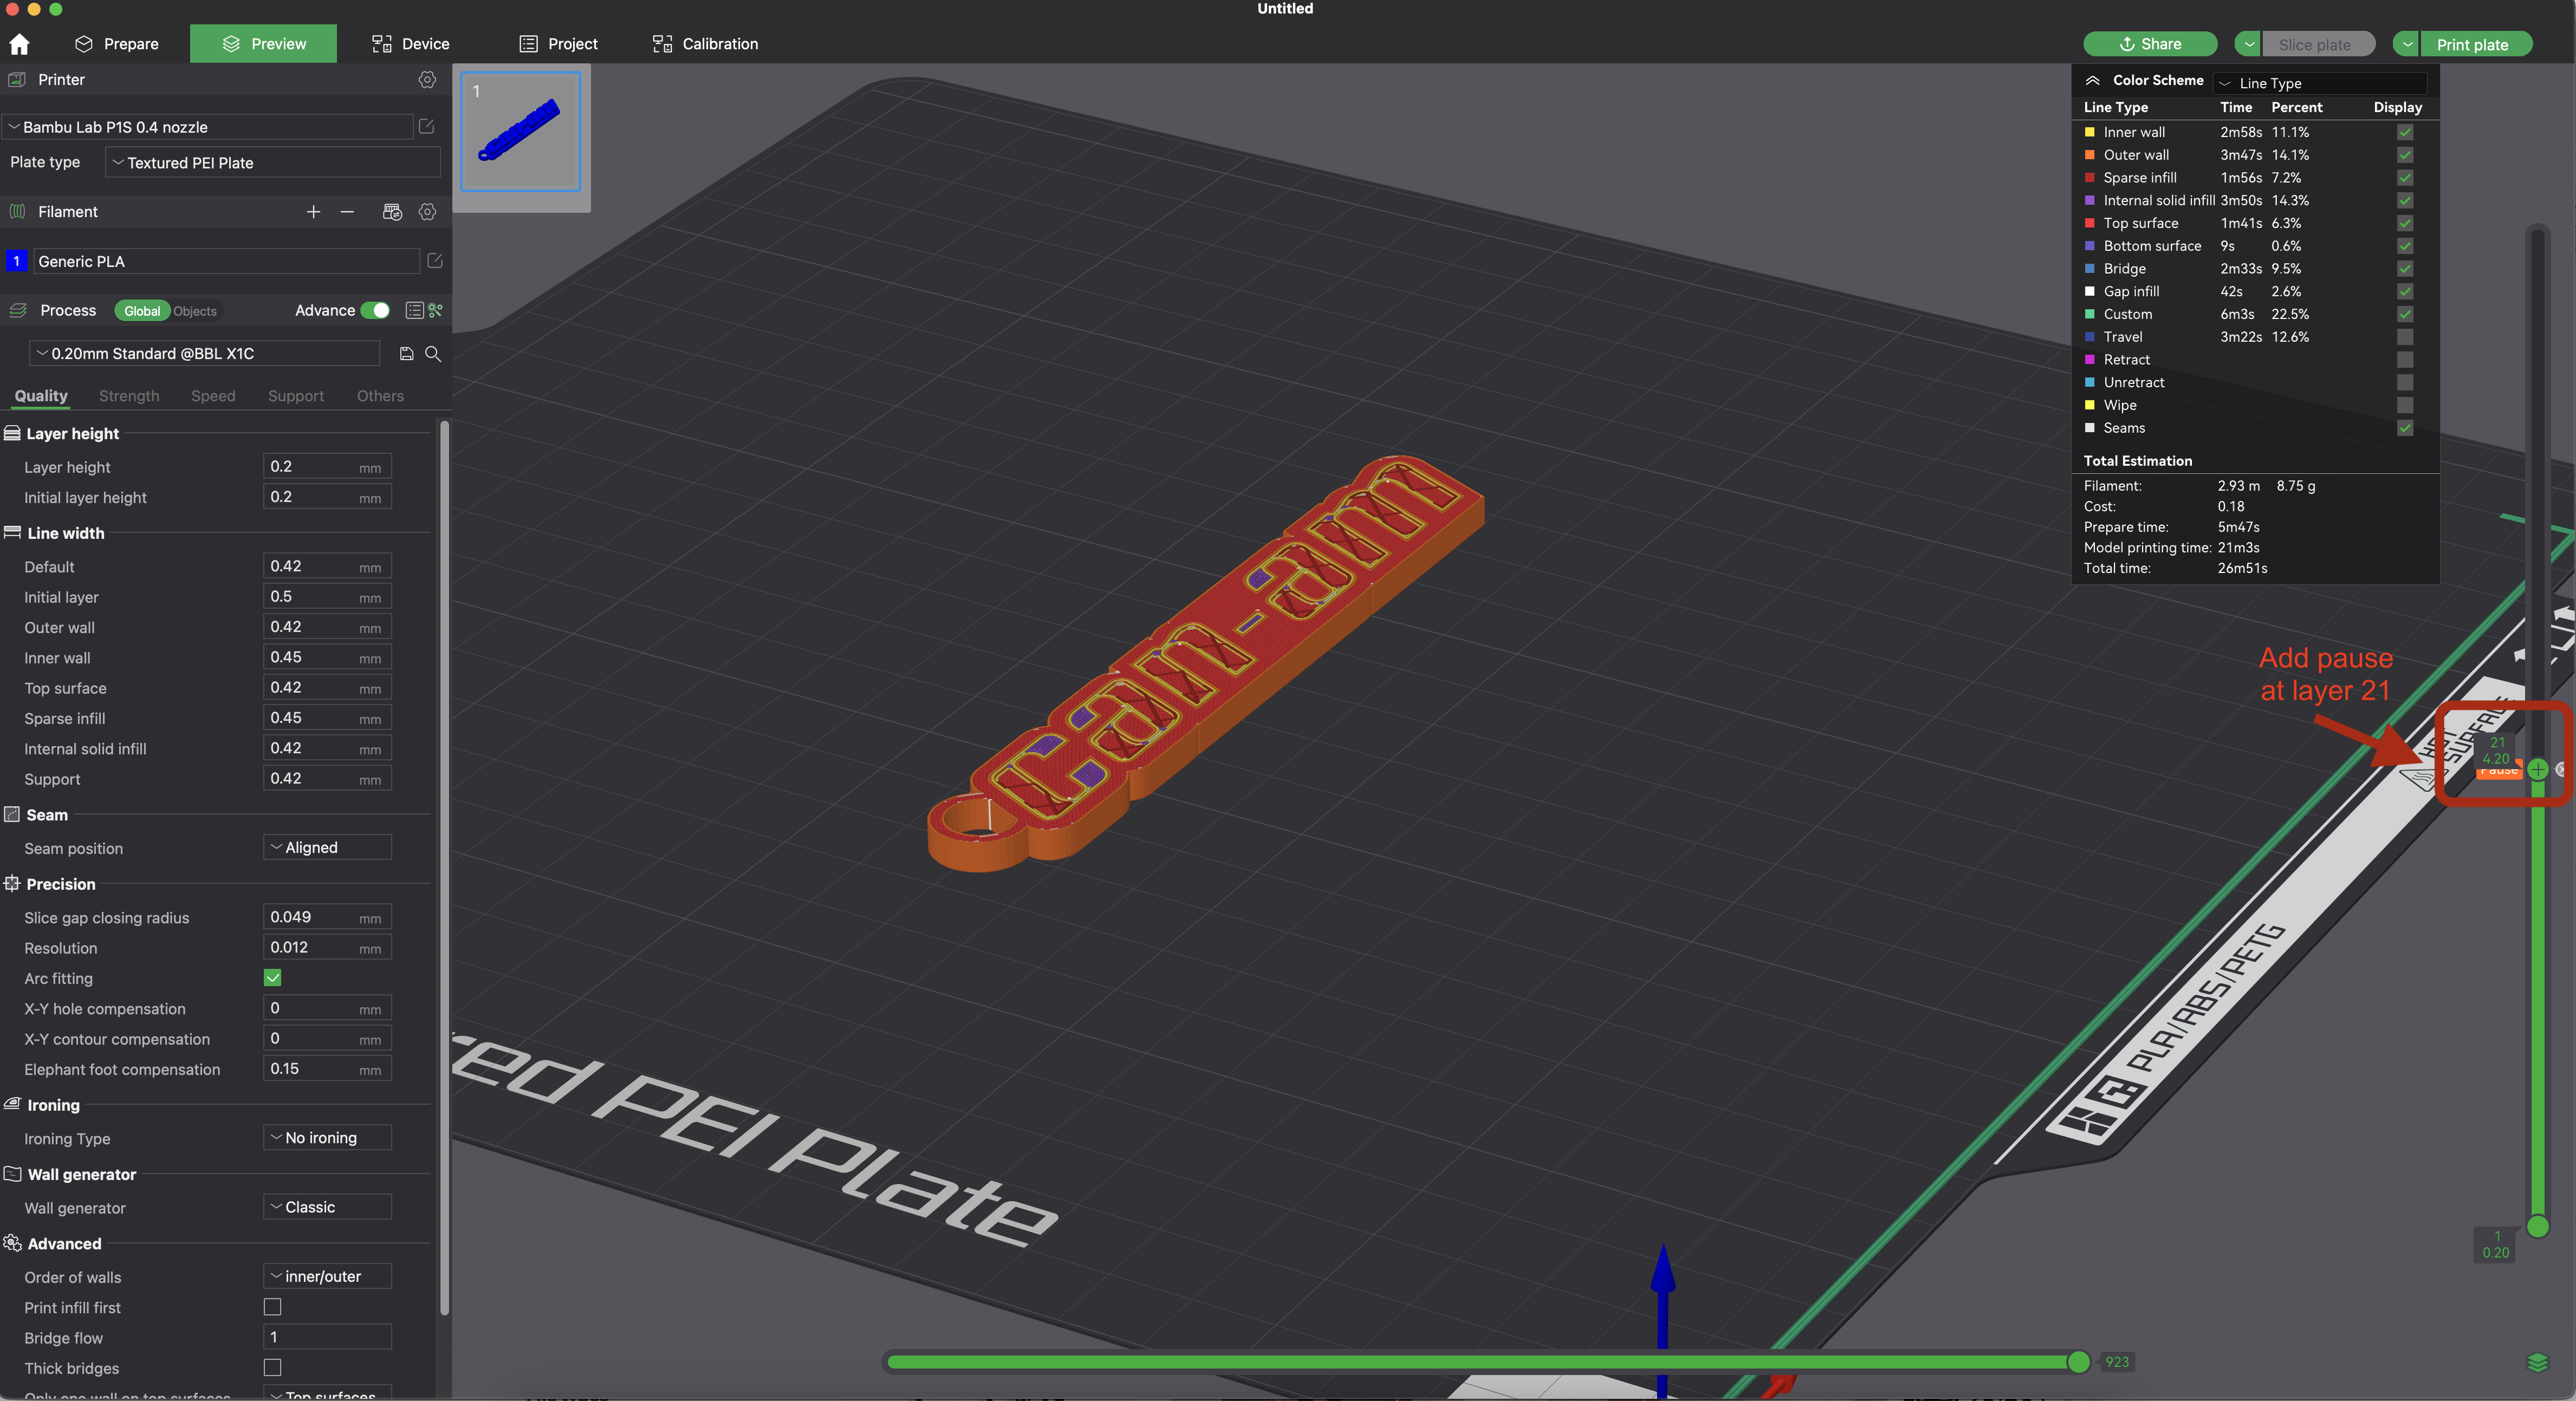The width and height of the screenshot is (2576, 1401).
Task: Click filament 1 blue color swatch
Action: (x=16, y=261)
